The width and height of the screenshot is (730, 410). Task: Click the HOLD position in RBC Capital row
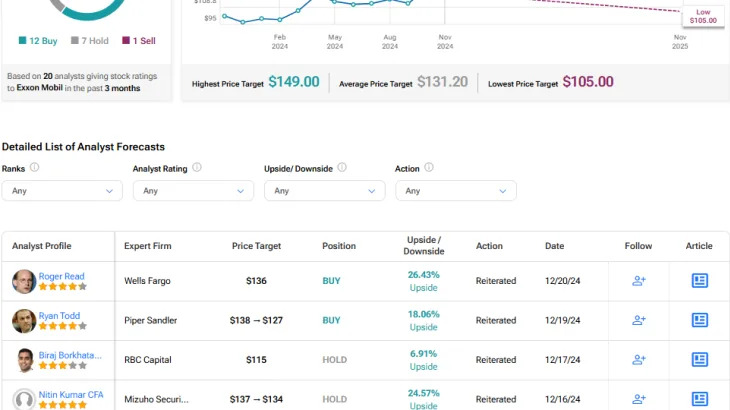pyautogui.click(x=334, y=360)
